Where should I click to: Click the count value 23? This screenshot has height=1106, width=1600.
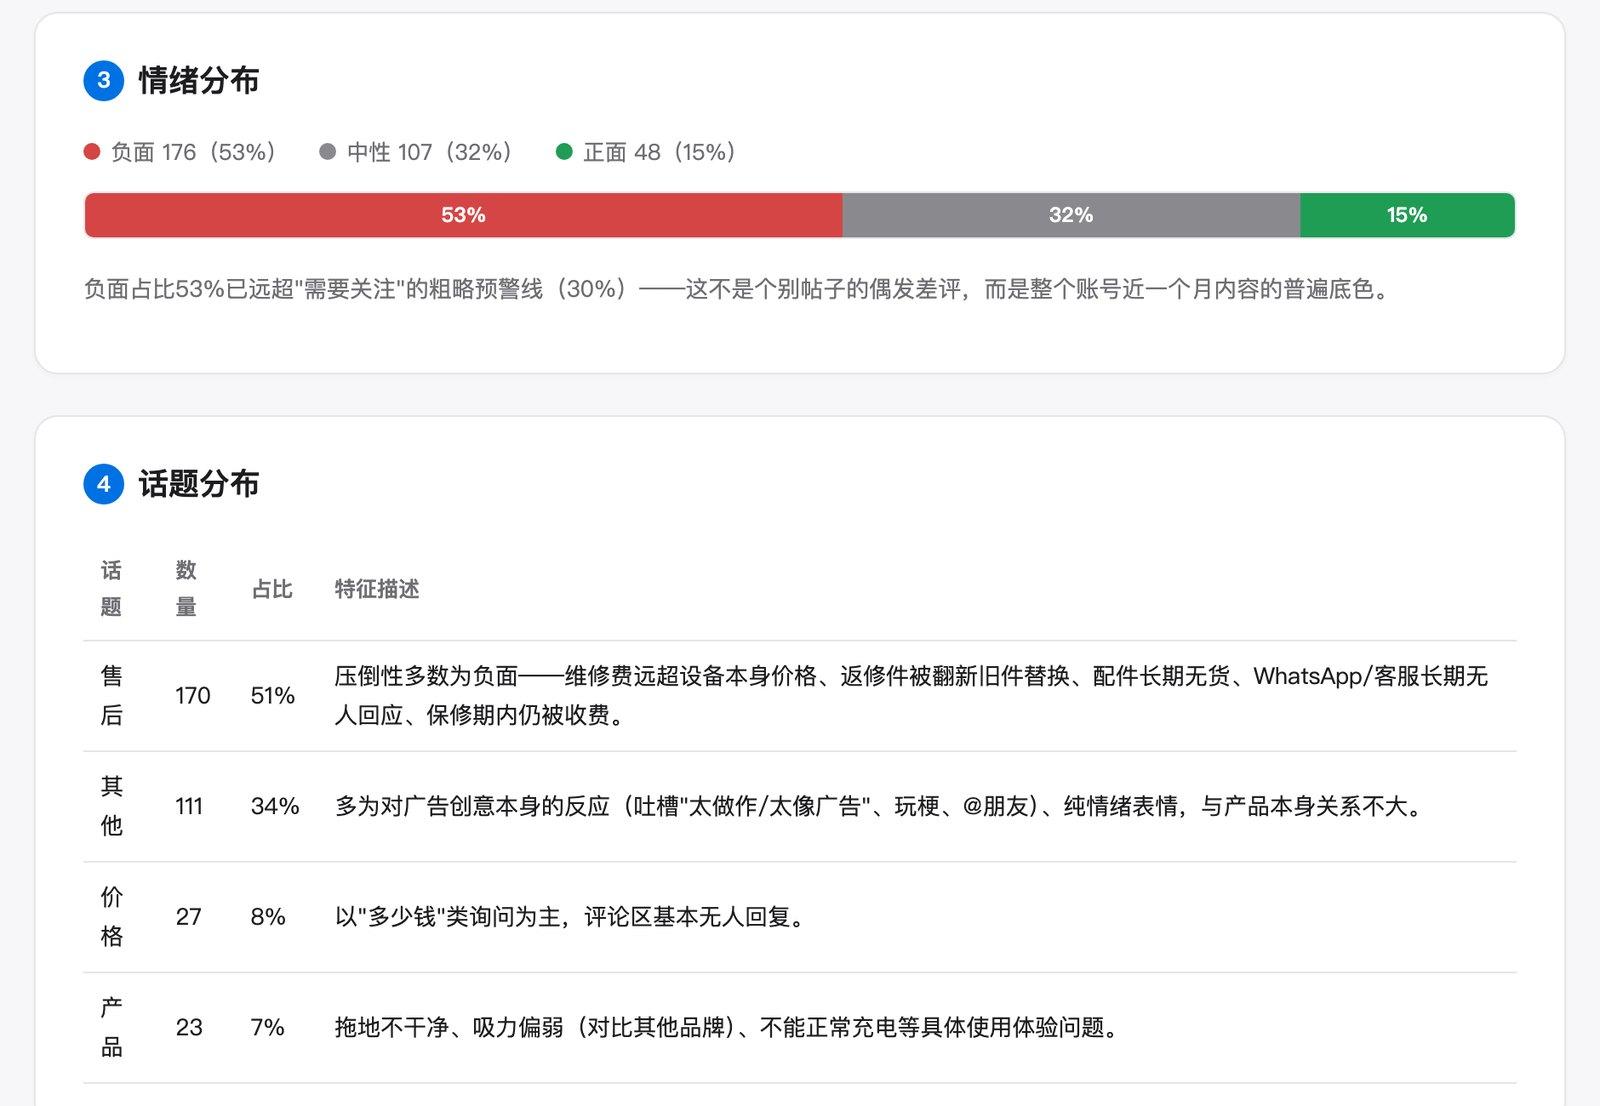point(189,1027)
